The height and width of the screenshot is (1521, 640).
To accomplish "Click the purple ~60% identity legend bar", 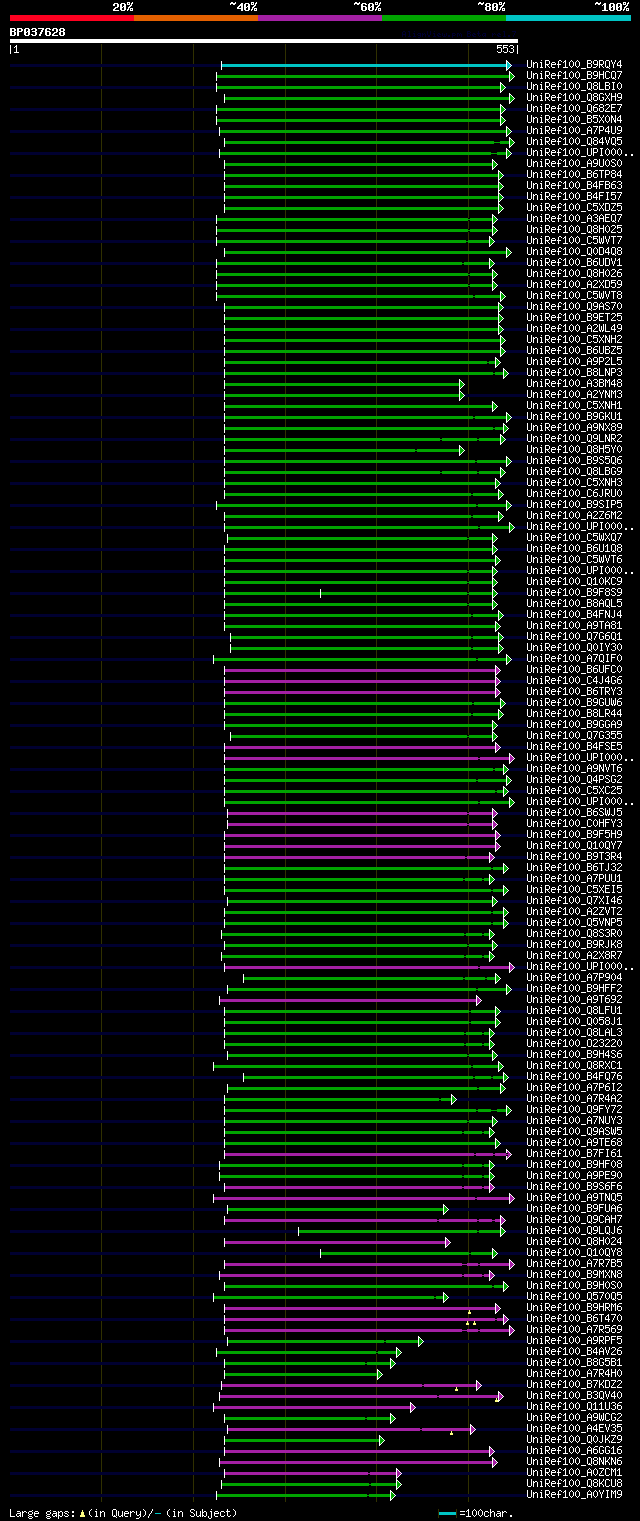I will 320,18.
